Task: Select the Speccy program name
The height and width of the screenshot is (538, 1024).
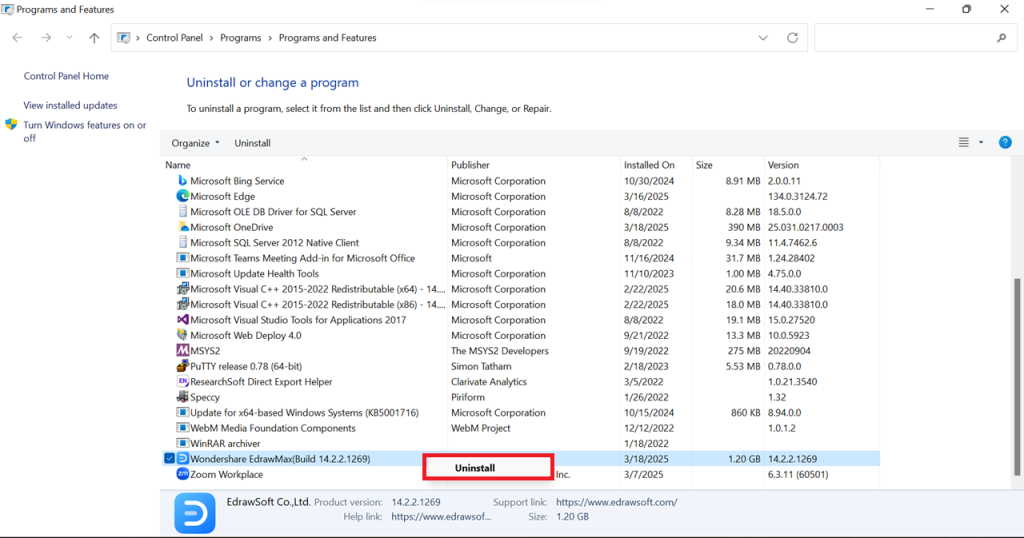Action: [x=205, y=397]
